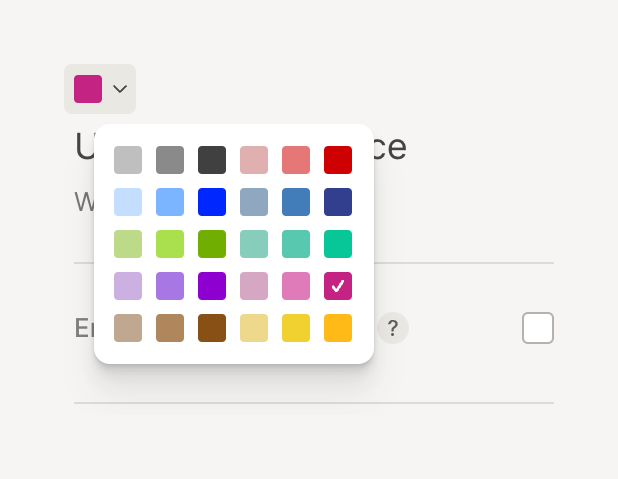Choose the lime green swatch

170,244
